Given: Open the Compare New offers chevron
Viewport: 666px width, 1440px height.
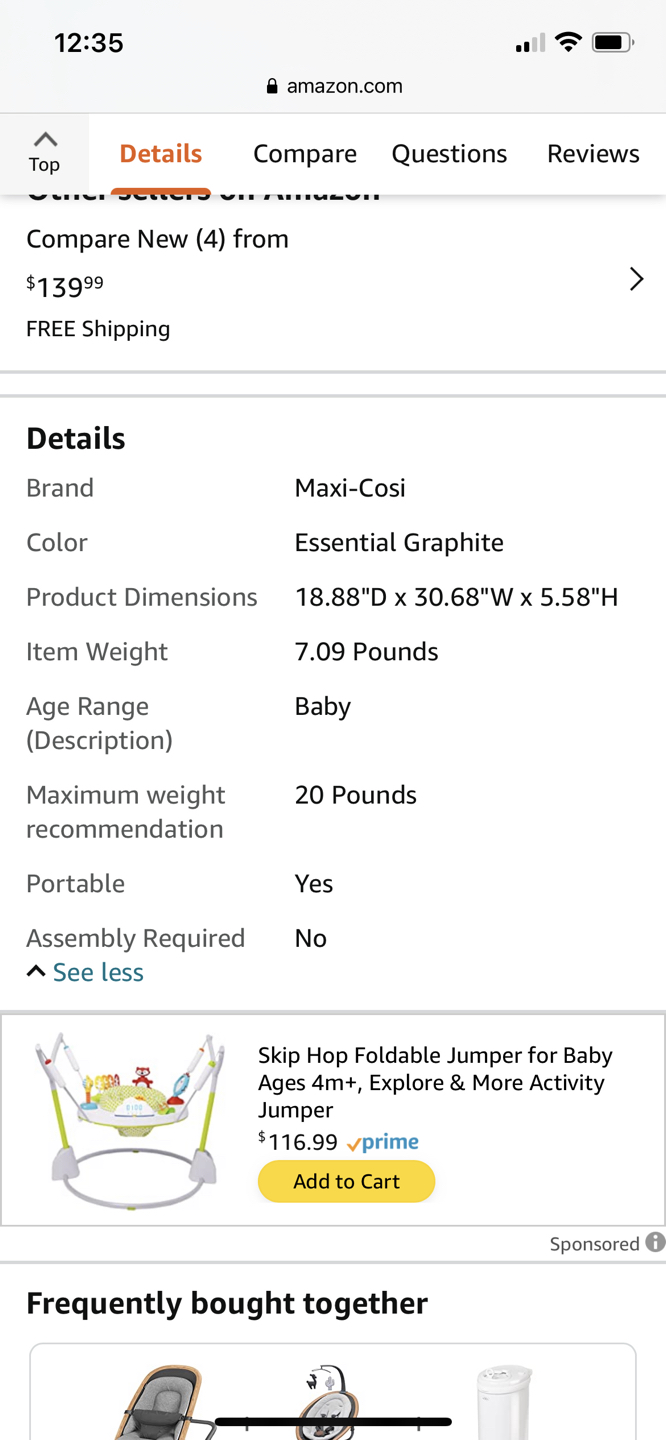Looking at the screenshot, I should pos(636,279).
